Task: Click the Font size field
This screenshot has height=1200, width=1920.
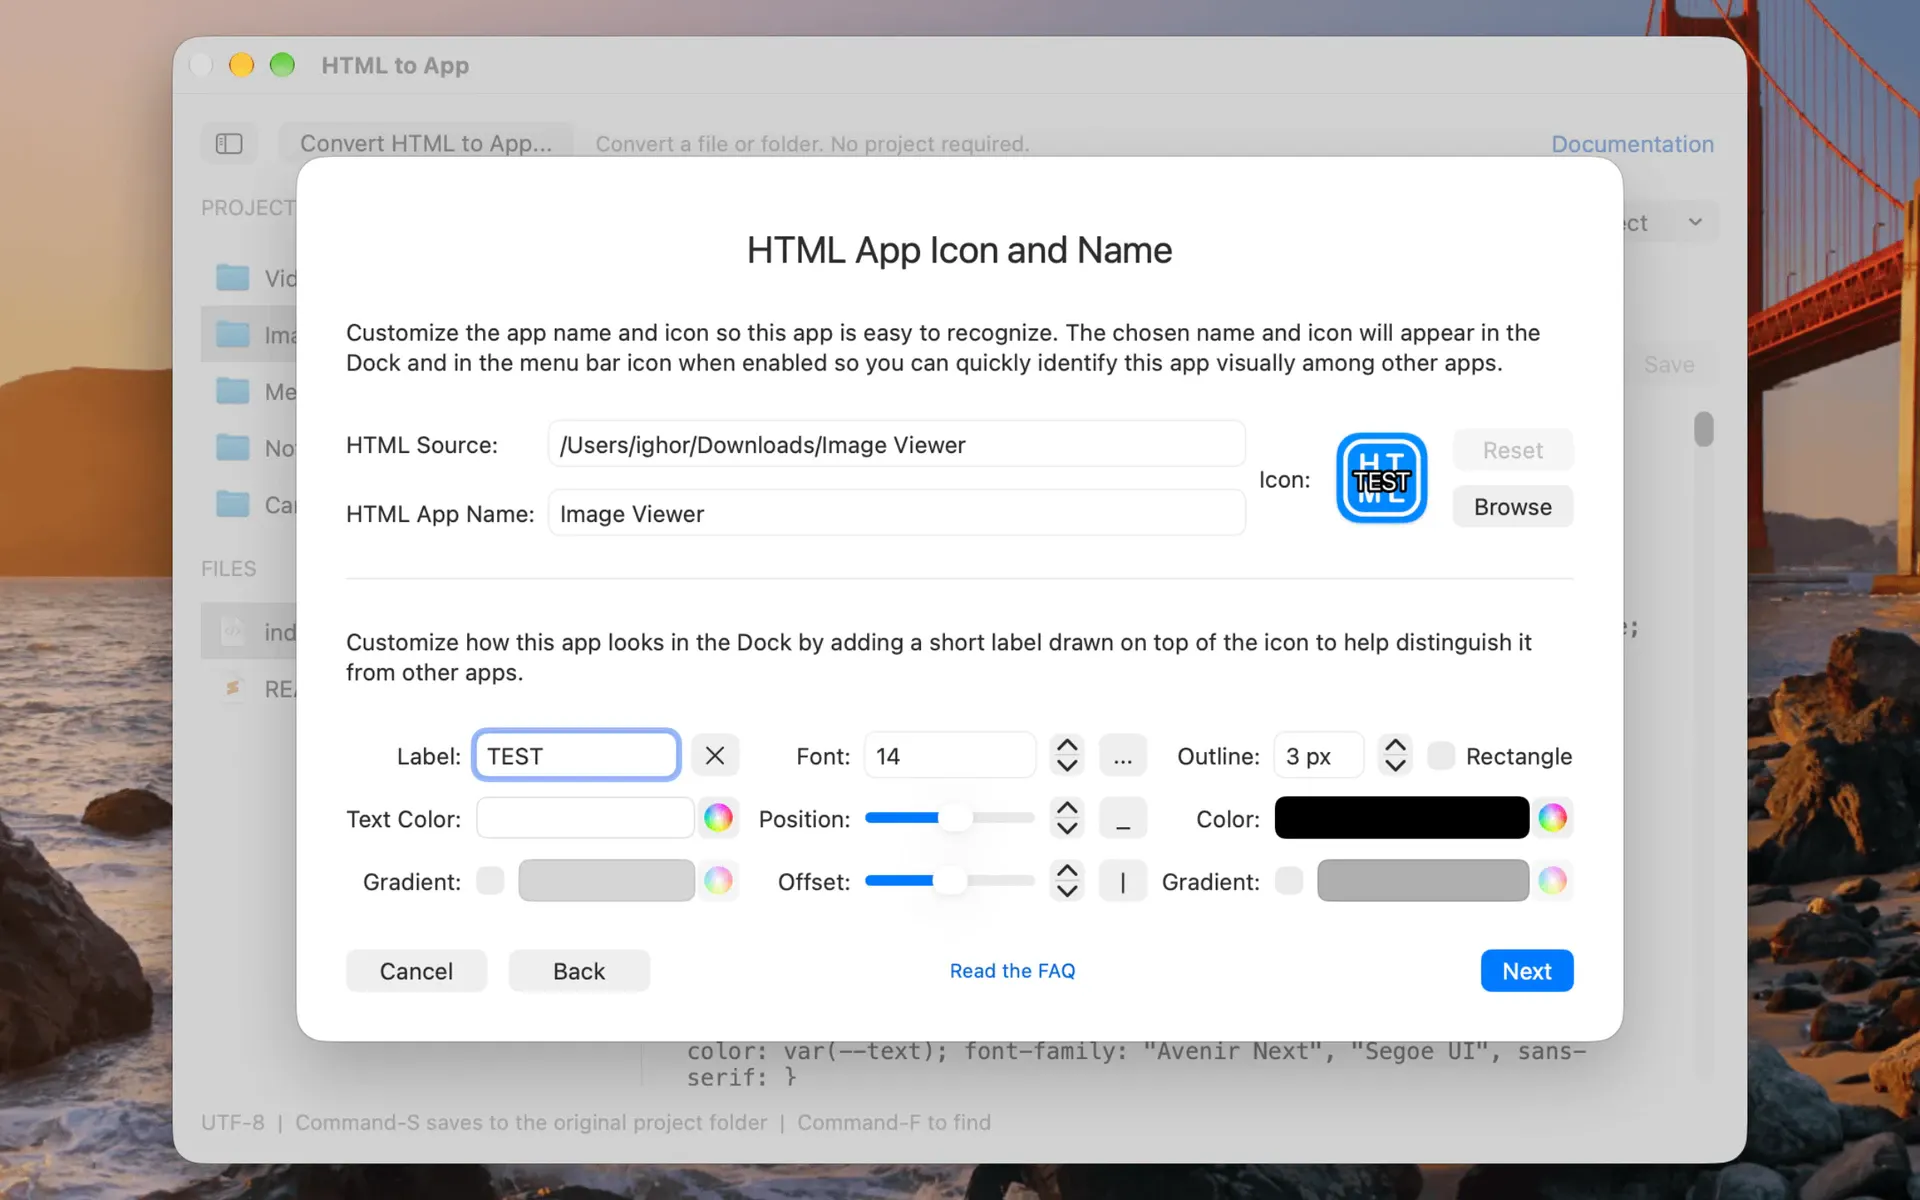Action: [949, 756]
